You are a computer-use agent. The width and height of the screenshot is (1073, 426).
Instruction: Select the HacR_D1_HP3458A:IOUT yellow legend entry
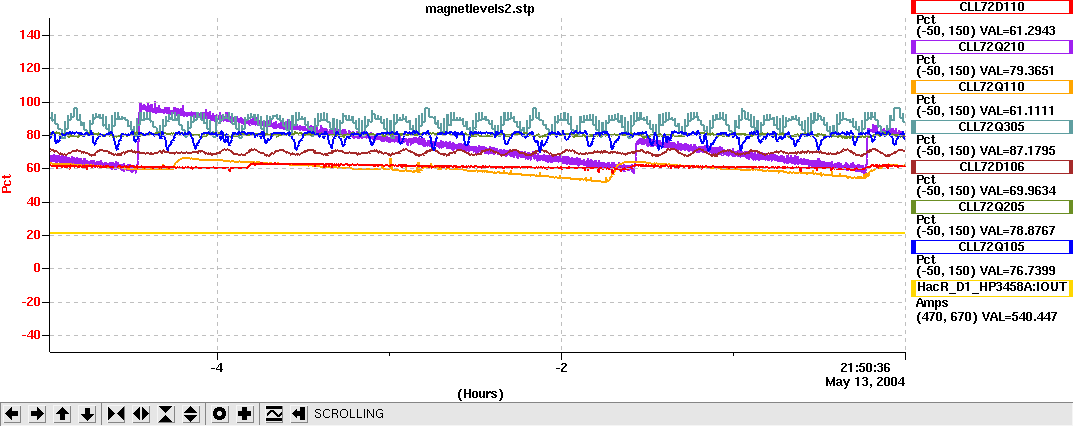pos(991,287)
